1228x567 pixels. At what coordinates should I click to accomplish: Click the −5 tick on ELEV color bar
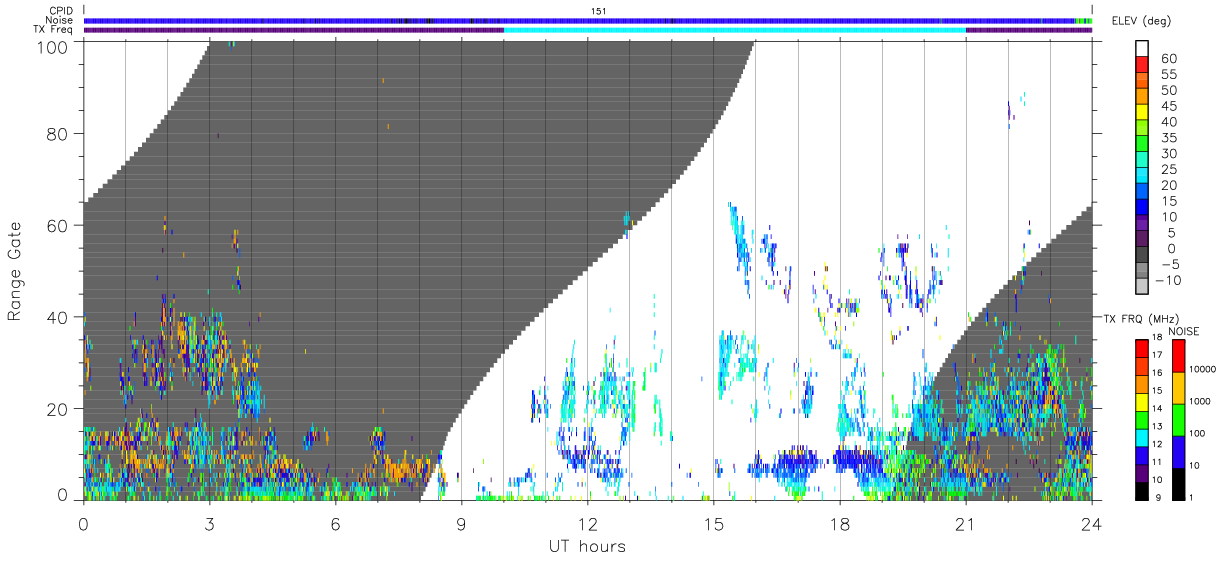point(1169,264)
